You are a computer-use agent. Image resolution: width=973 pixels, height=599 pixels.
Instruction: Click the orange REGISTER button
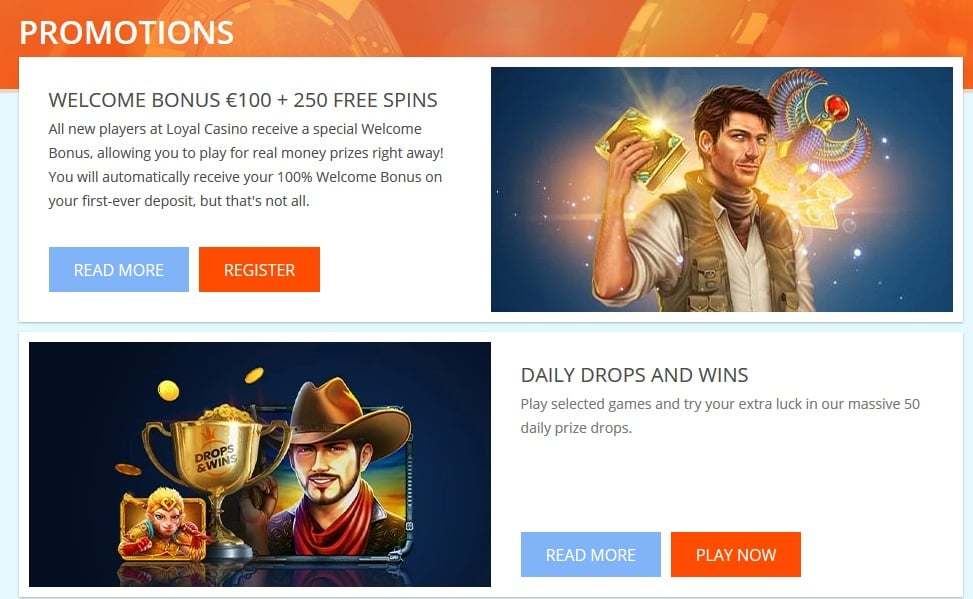click(259, 269)
